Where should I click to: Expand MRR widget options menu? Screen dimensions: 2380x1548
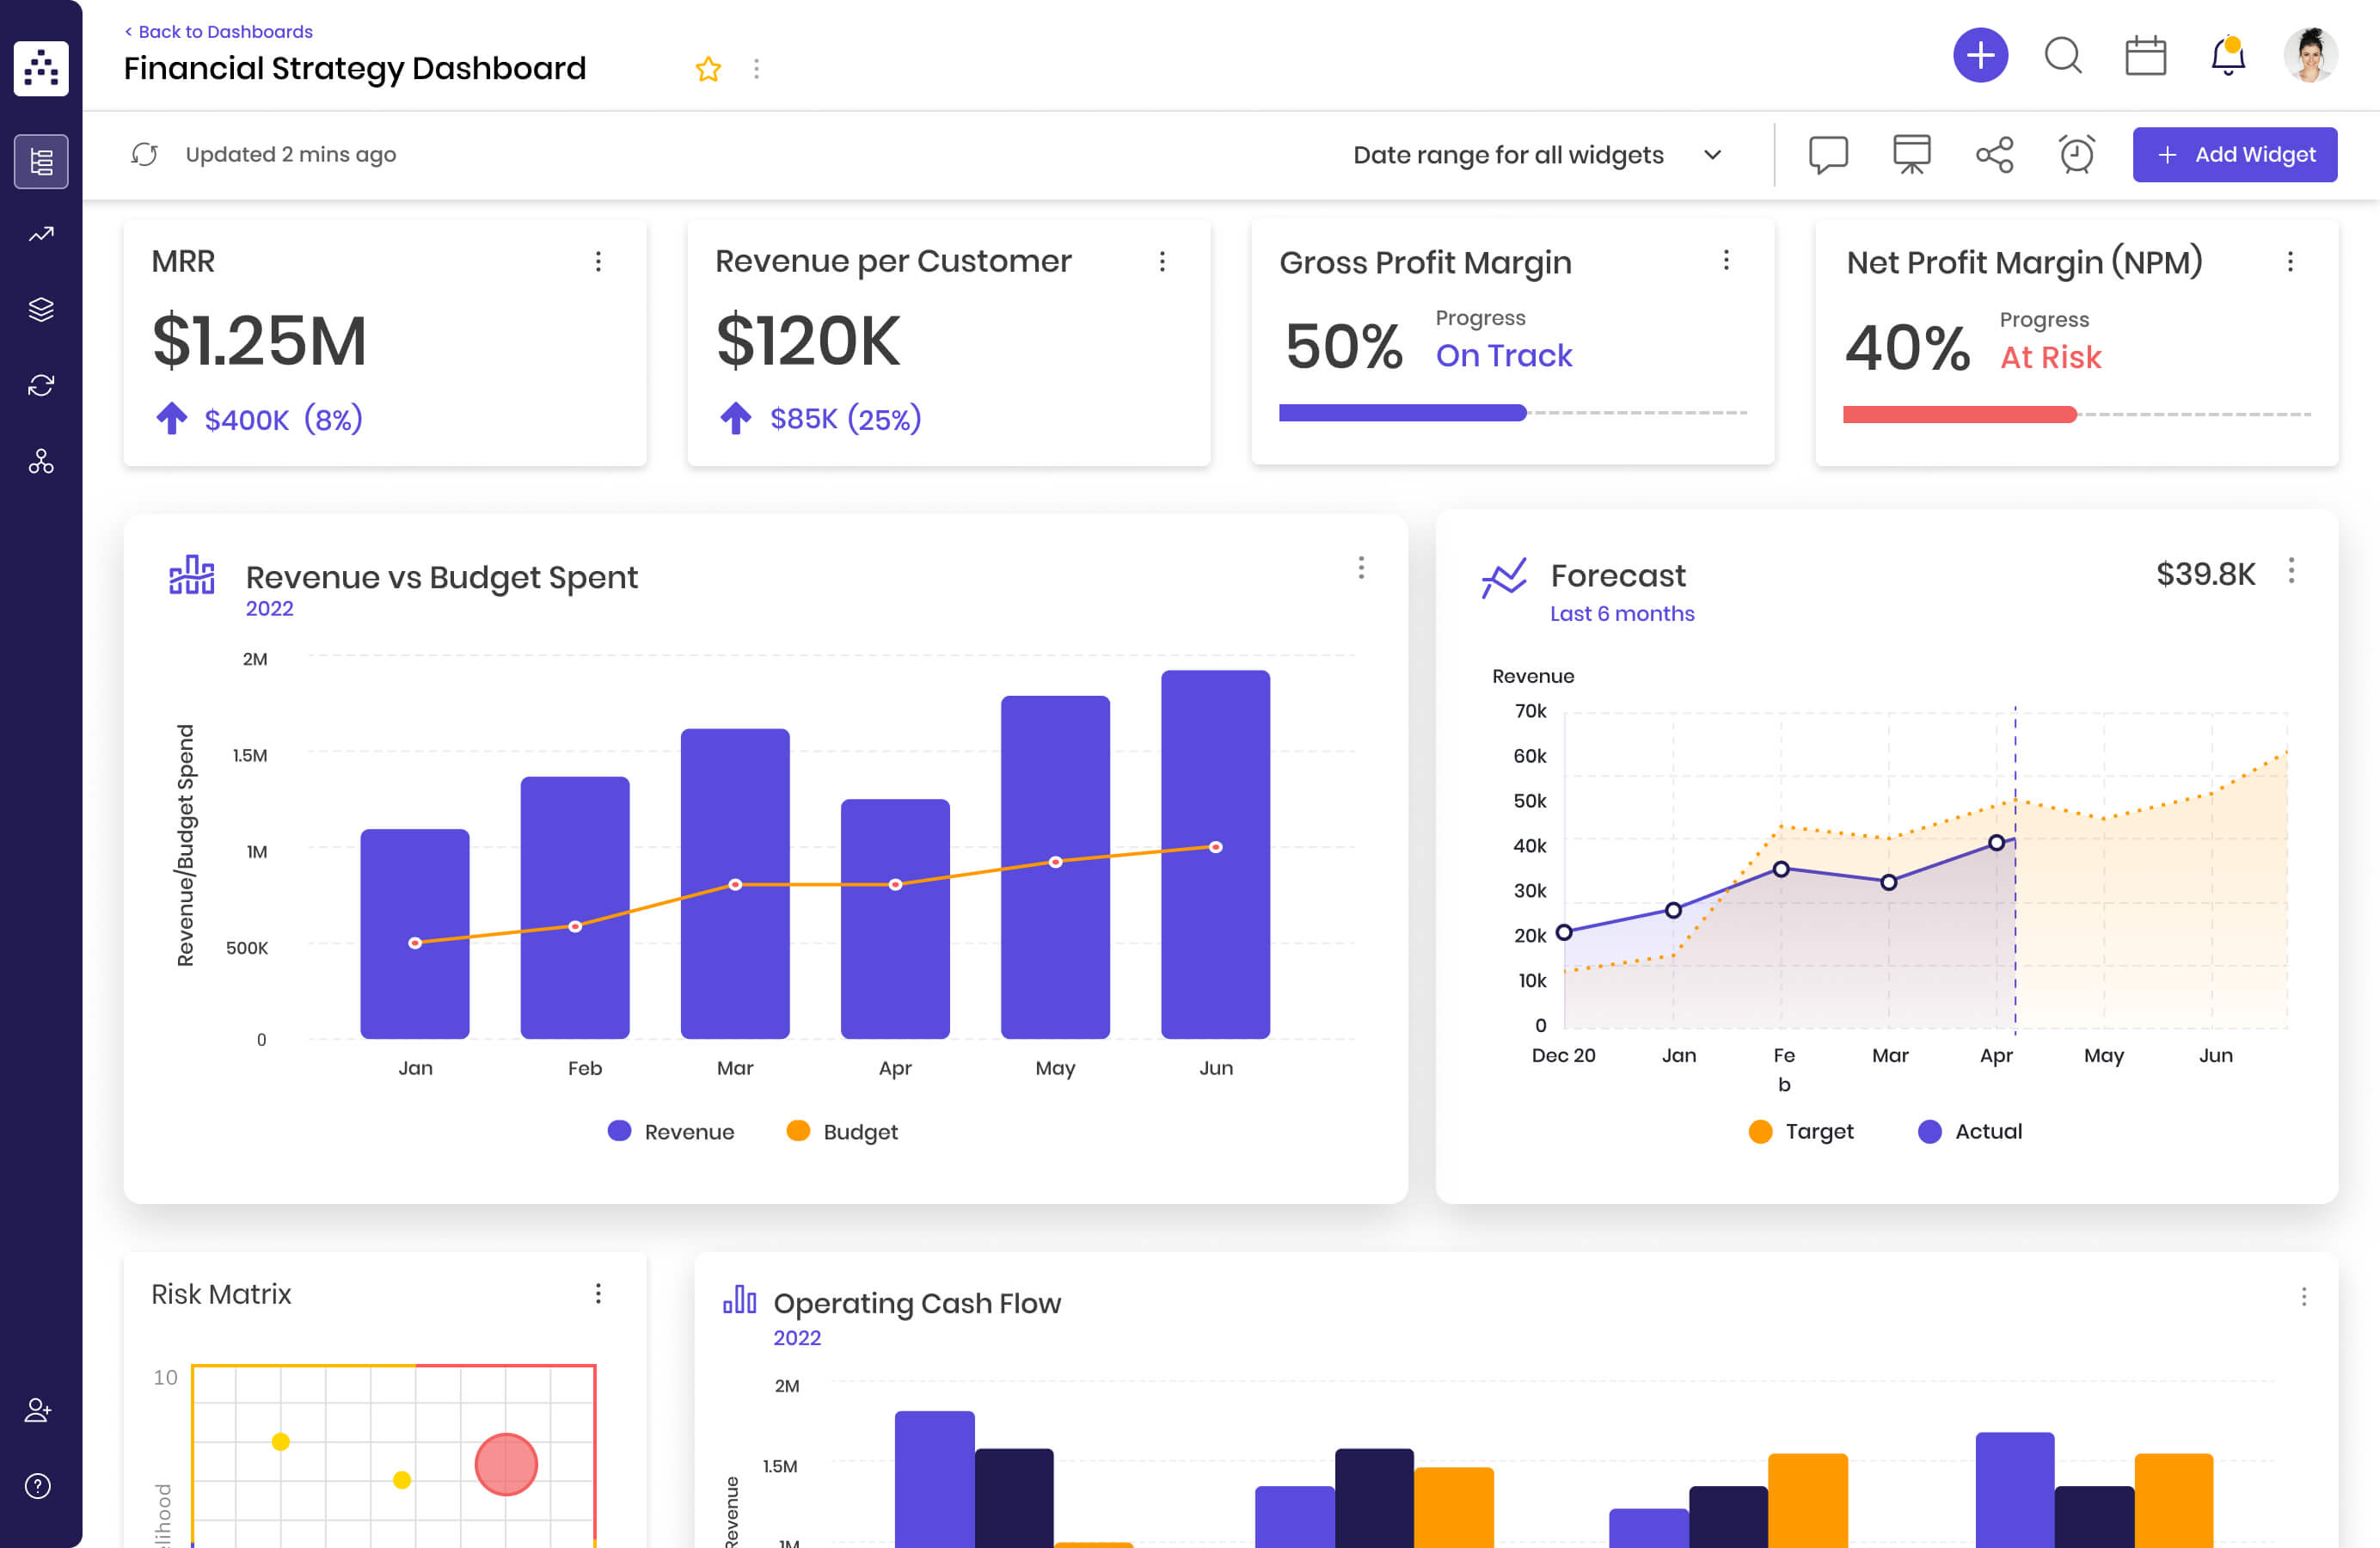pos(598,262)
